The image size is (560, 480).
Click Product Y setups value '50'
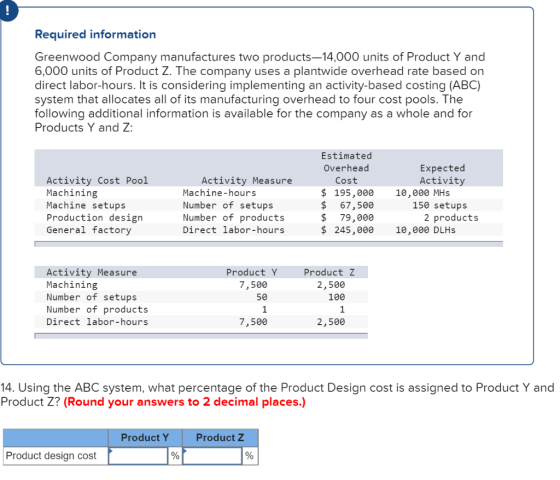[262, 297]
